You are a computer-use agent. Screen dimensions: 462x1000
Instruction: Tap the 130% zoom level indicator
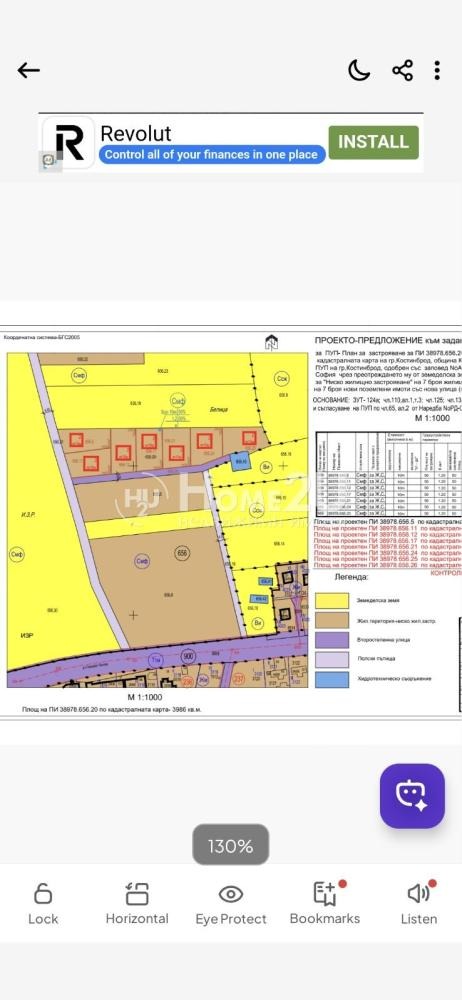230,846
